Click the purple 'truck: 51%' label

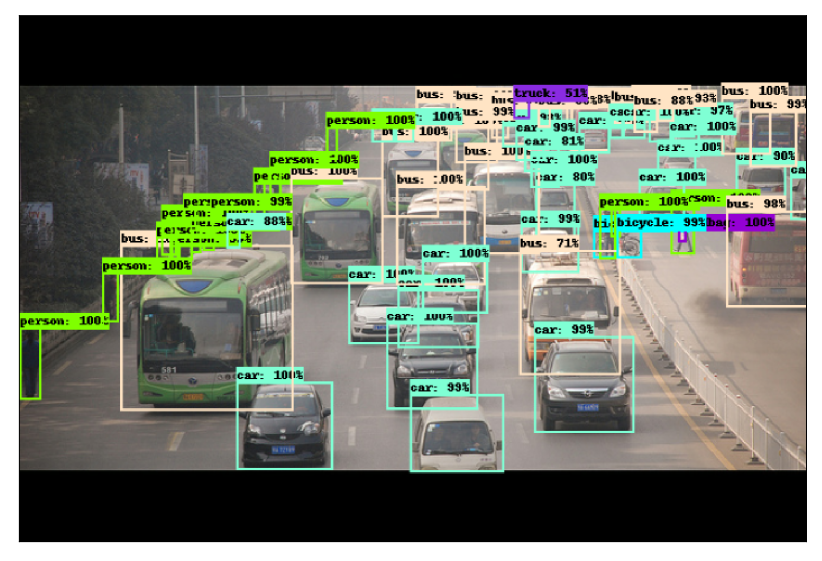click(x=550, y=93)
